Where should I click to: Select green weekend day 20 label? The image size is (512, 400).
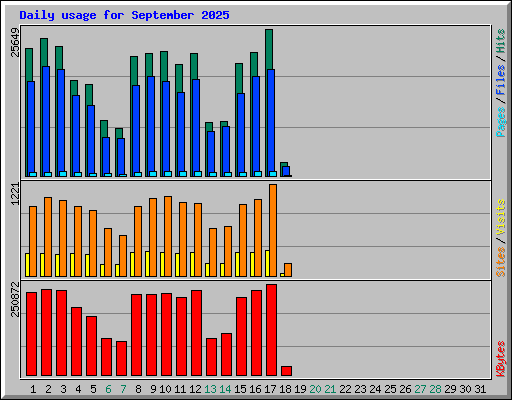[315, 389]
